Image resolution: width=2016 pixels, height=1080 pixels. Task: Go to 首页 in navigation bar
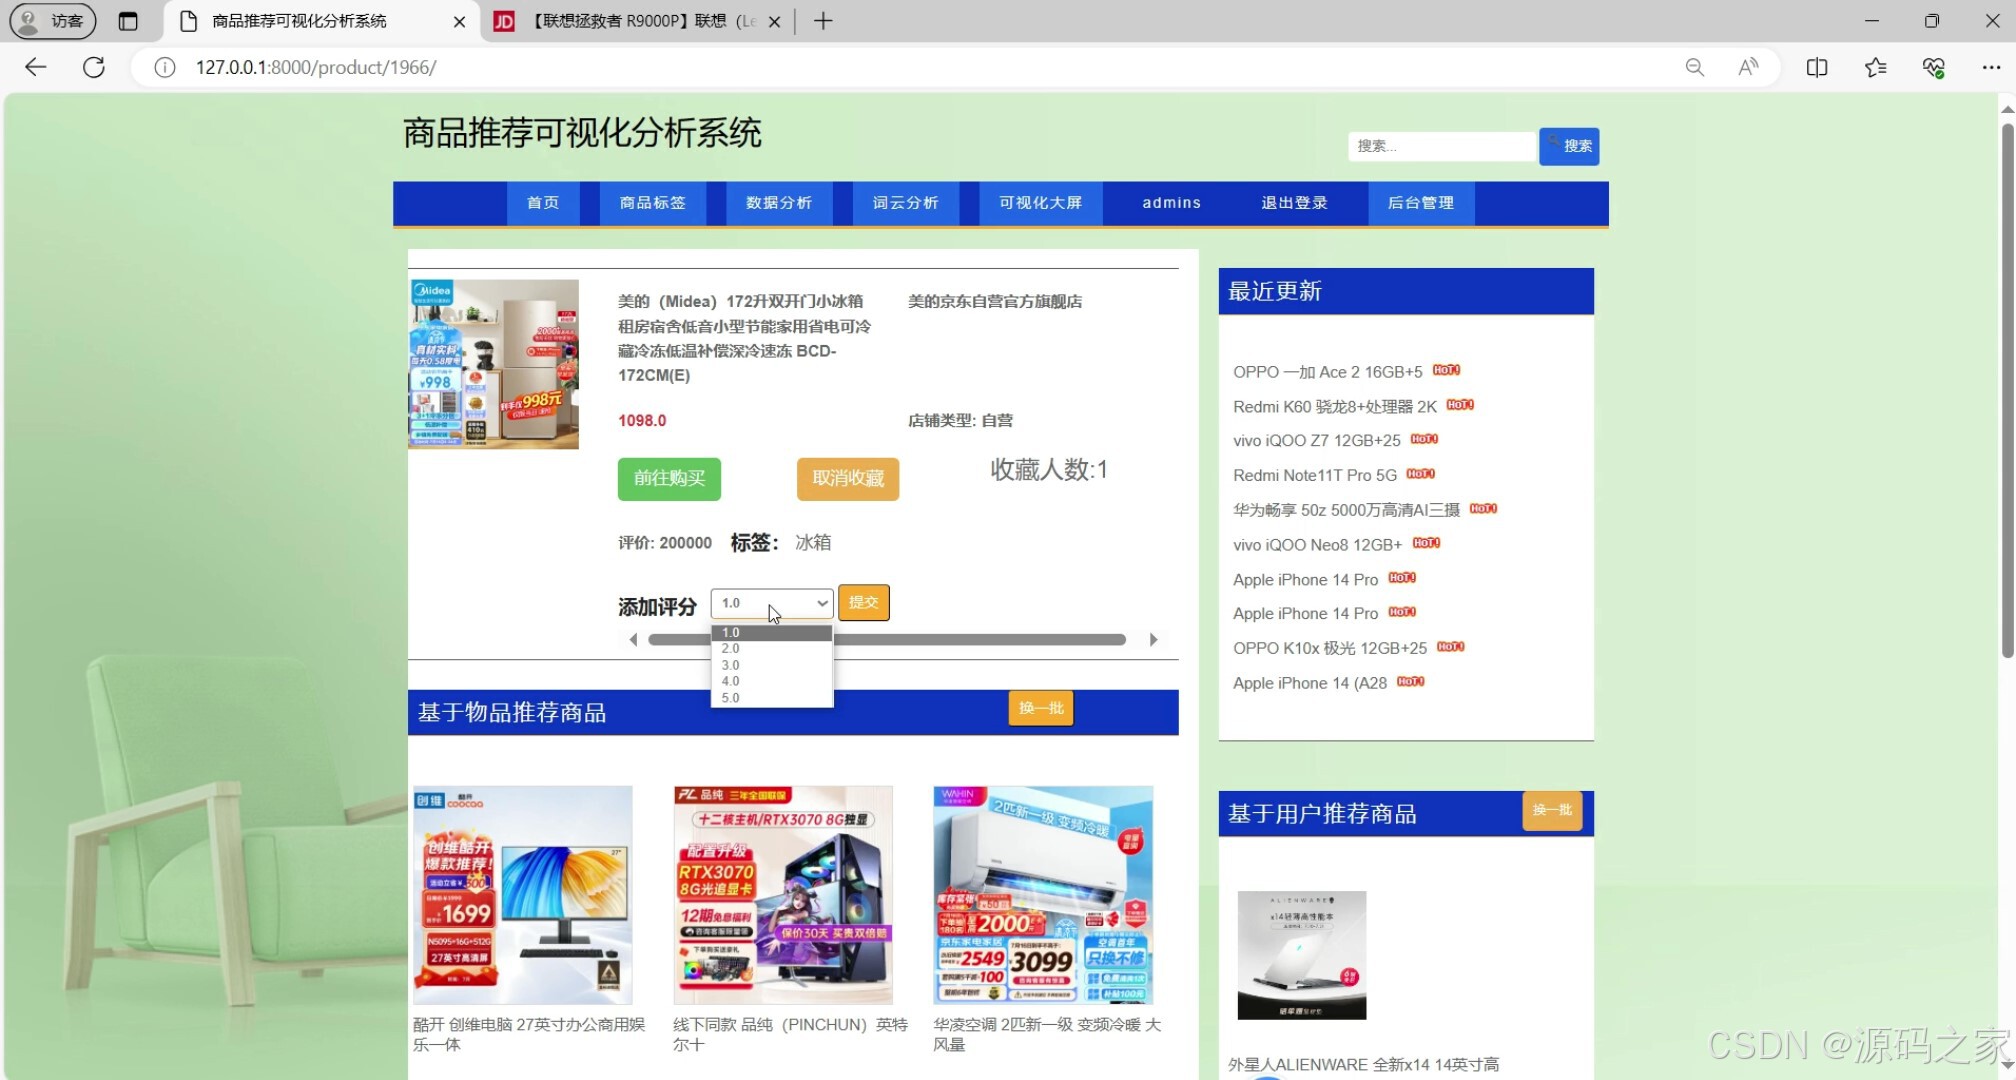tap(543, 203)
